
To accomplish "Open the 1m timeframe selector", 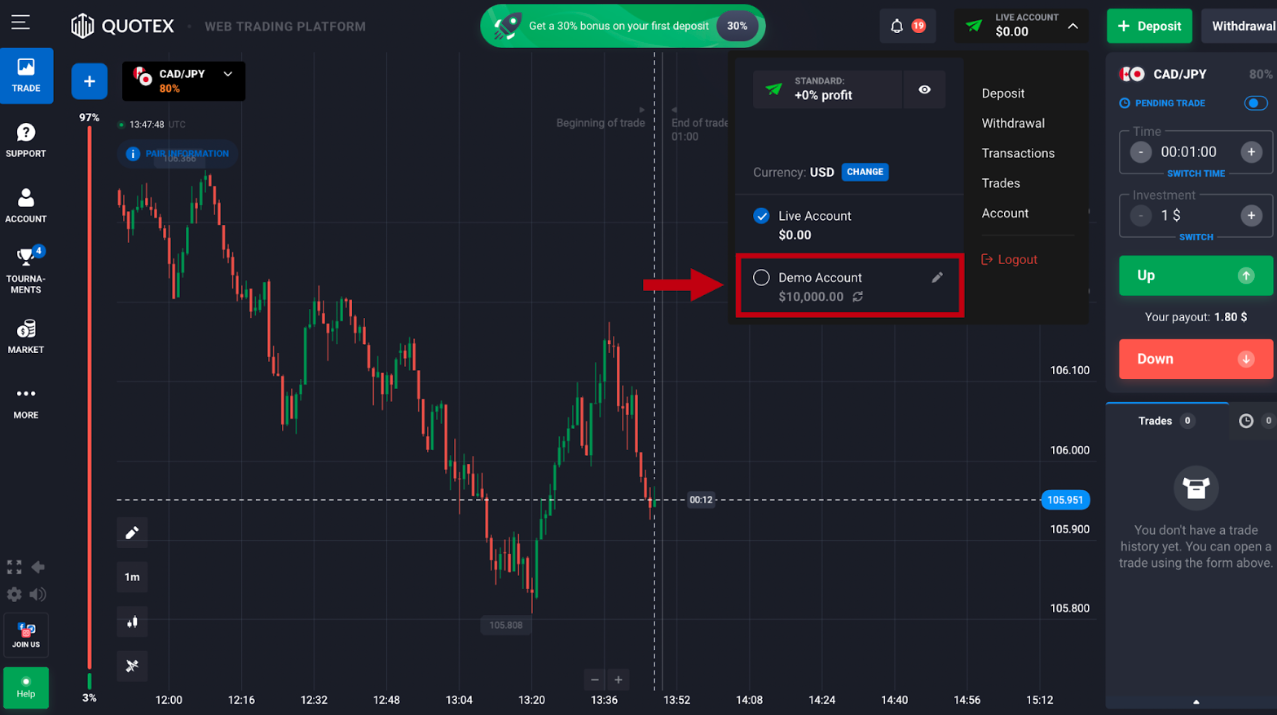I will (132, 577).
